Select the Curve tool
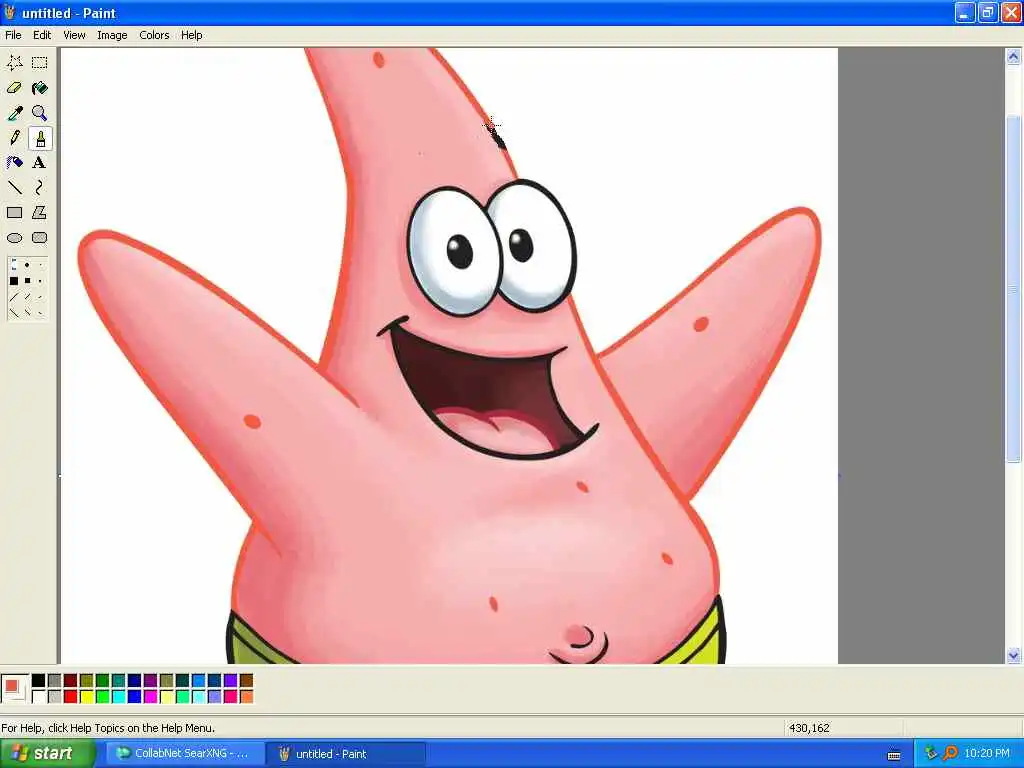The height and width of the screenshot is (768, 1024). coord(40,188)
